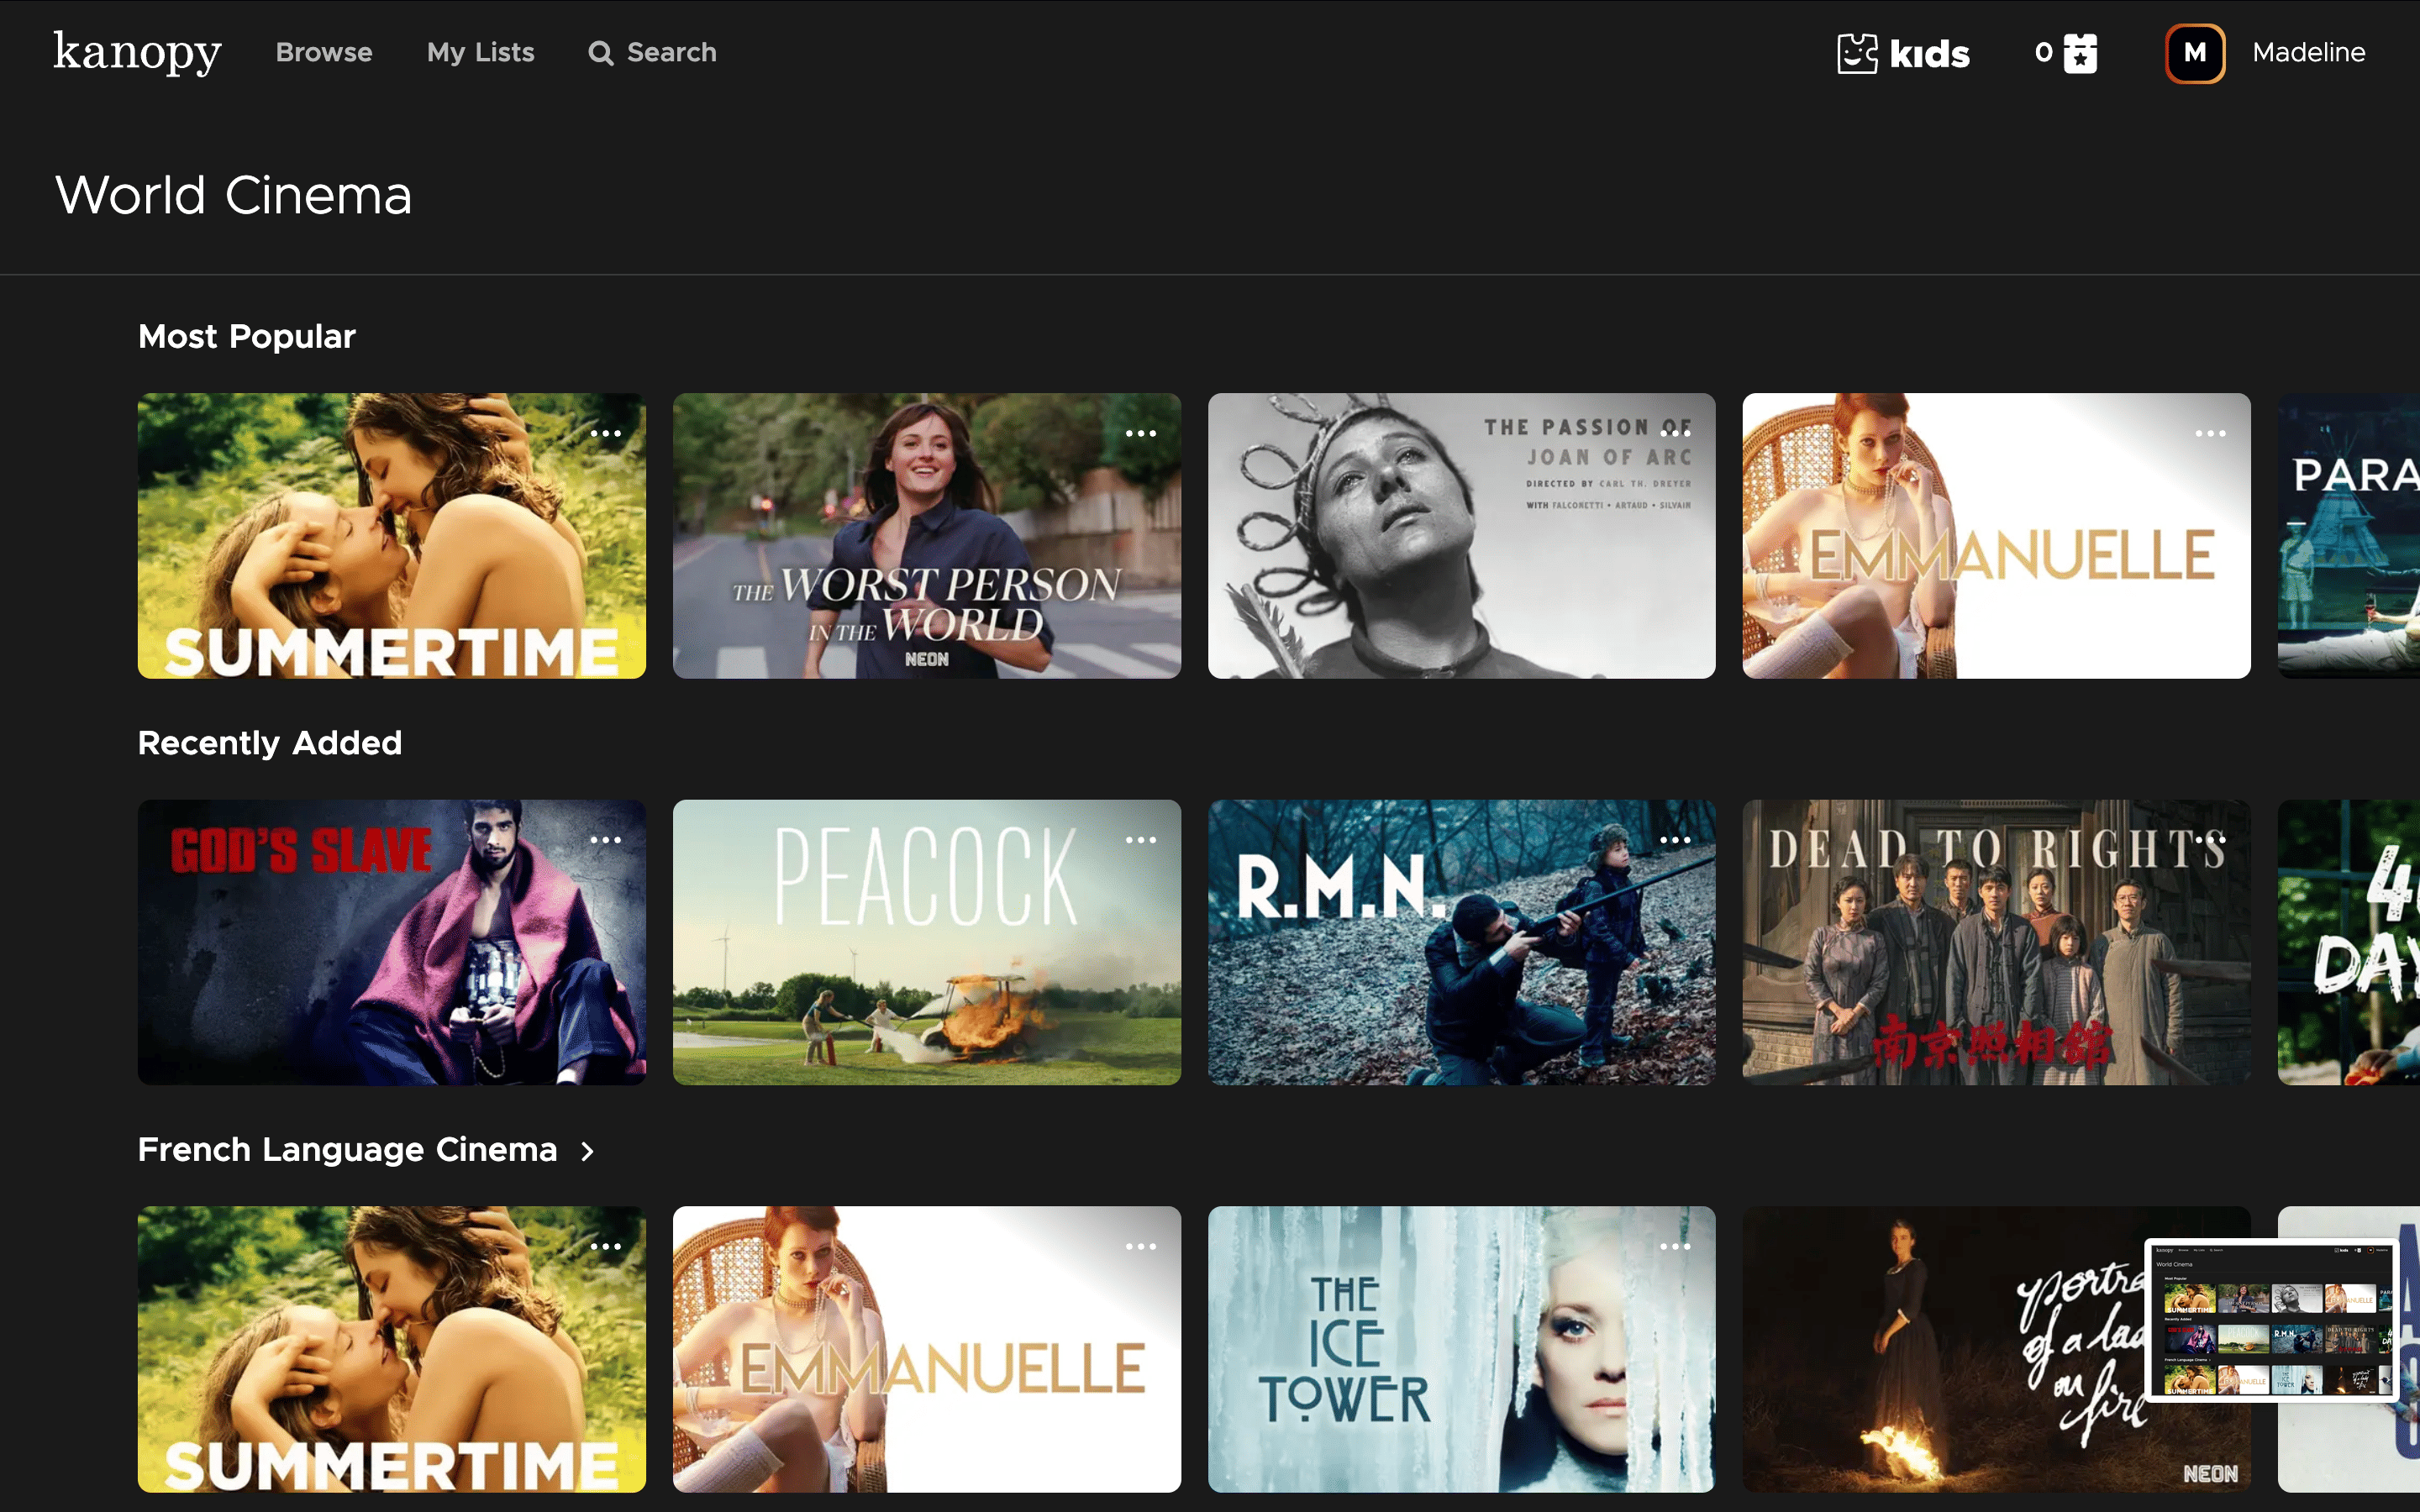Screen dimensions: 2420x1512
Task: Click the kanopy logo home link
Action: [137, 52]
